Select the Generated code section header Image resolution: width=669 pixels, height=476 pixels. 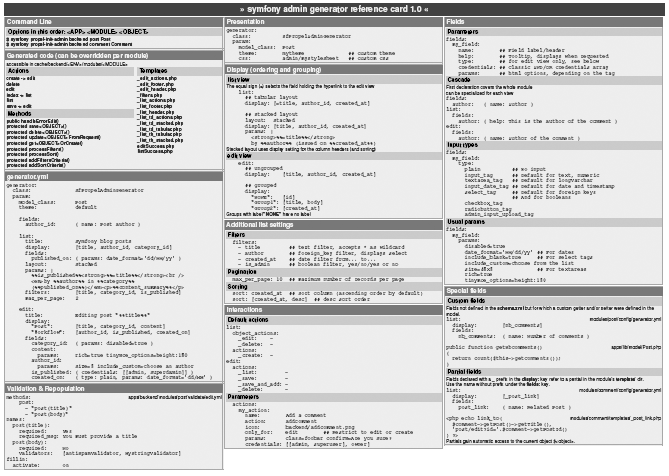[x=60, y=55]
